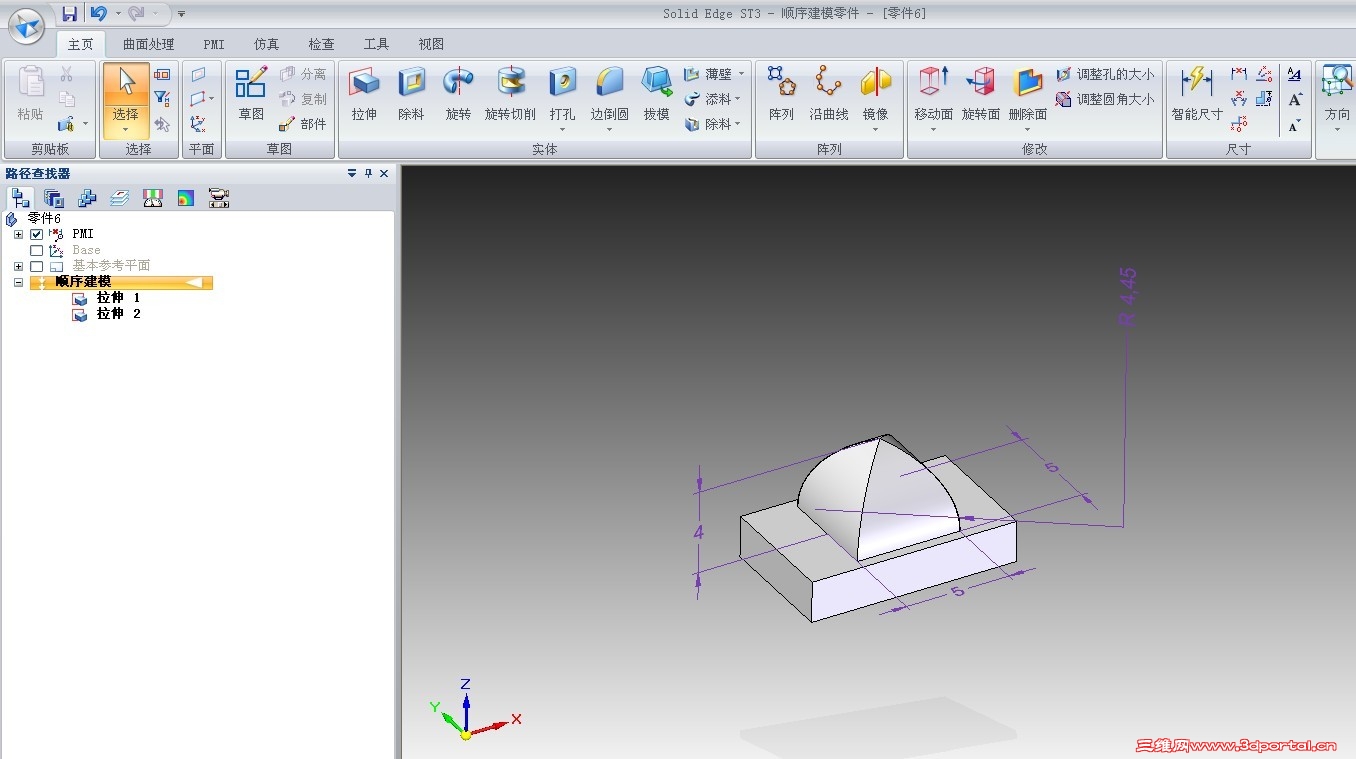Start a new 草图 sketch

(251, 96)
